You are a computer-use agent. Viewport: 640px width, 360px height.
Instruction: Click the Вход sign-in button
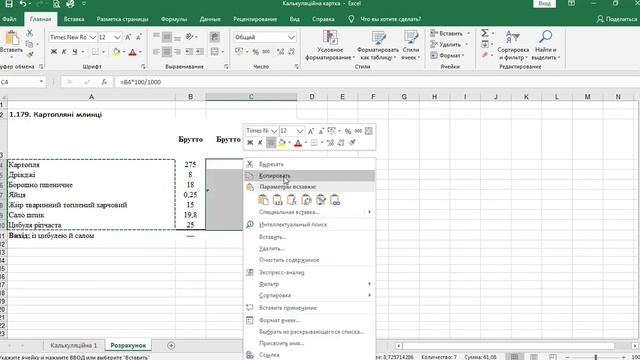tap(544, 4)
